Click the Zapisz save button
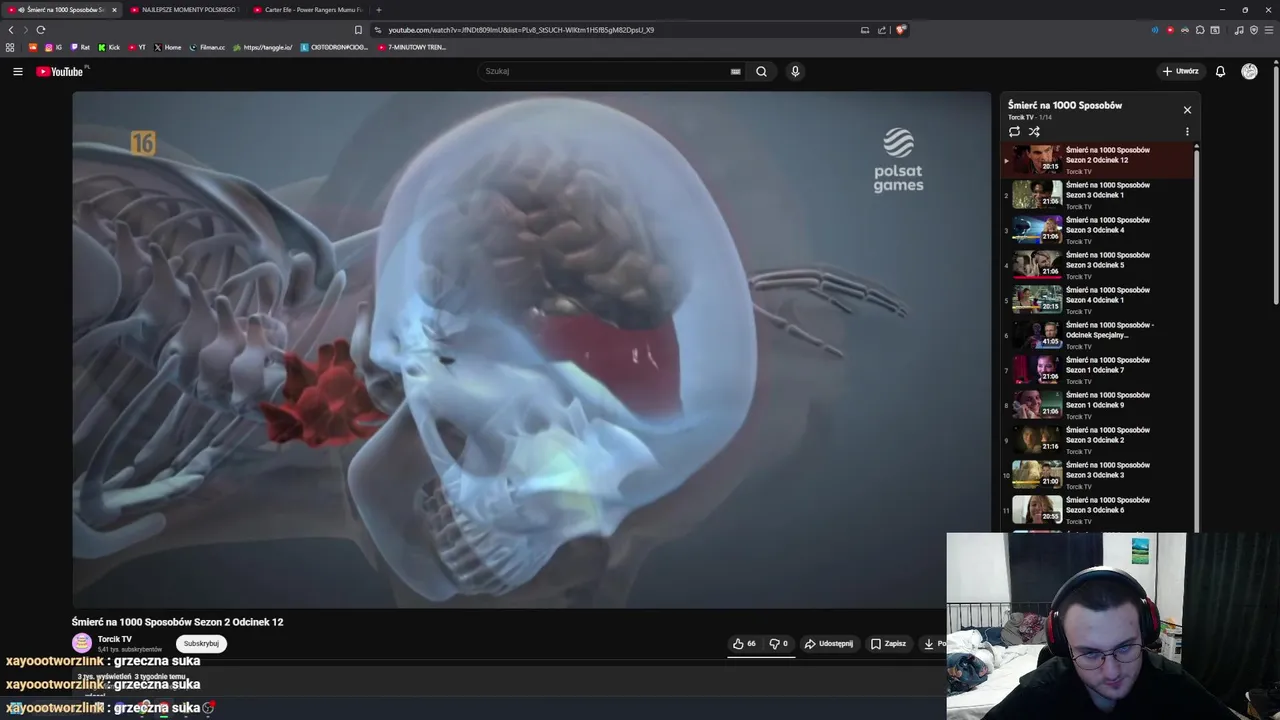This screenshot has width=1280, height=720. point(888,644)
